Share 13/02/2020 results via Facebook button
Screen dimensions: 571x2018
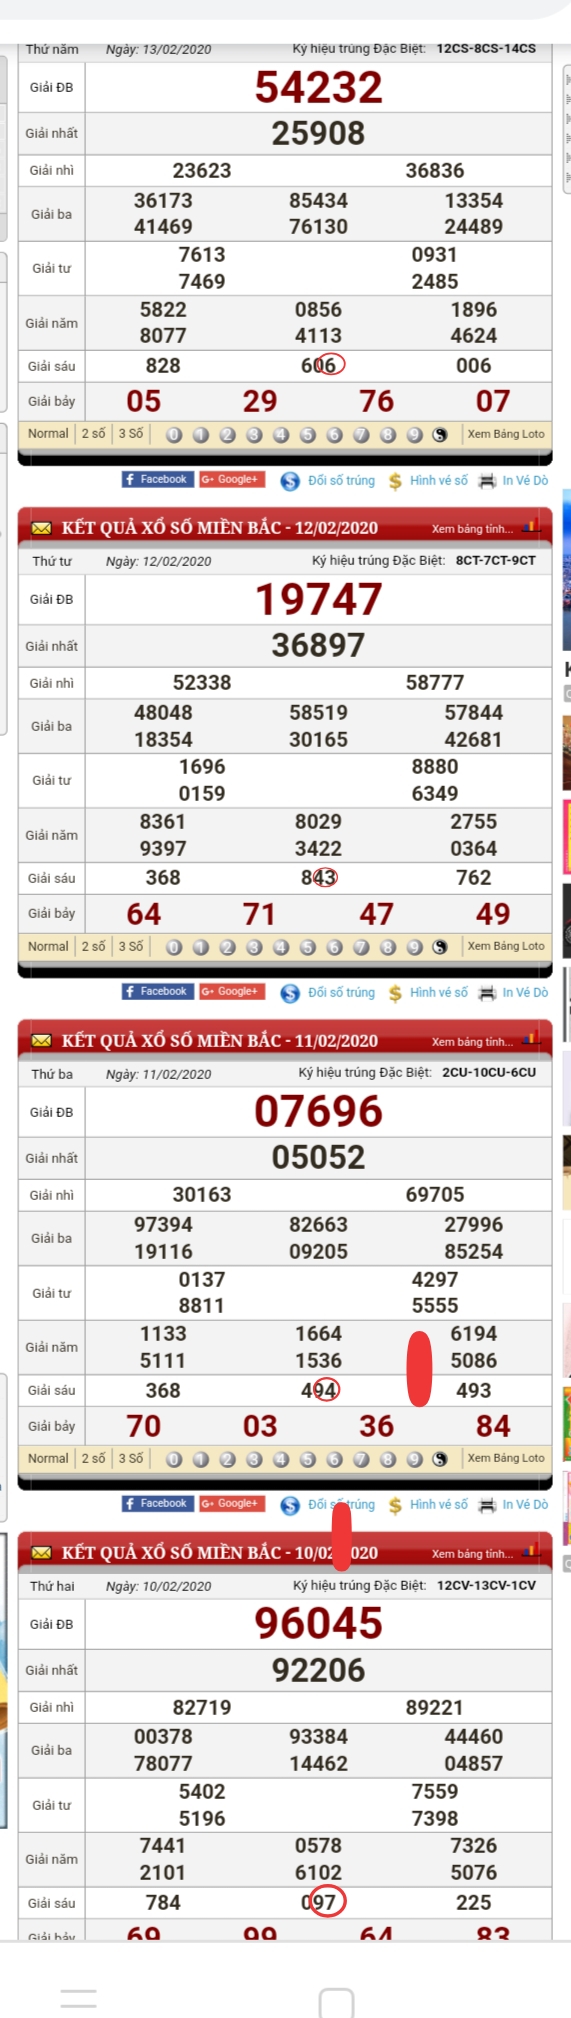coord(156,479)
